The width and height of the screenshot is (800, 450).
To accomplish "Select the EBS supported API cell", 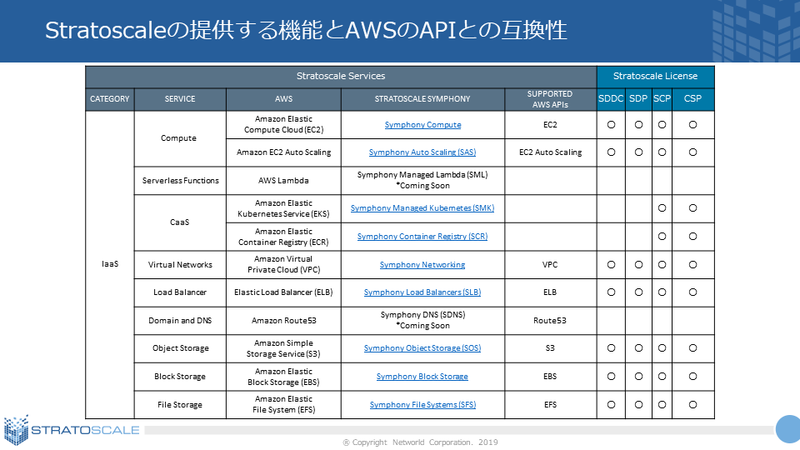I will pyautogui.click(x=551, y=376).
